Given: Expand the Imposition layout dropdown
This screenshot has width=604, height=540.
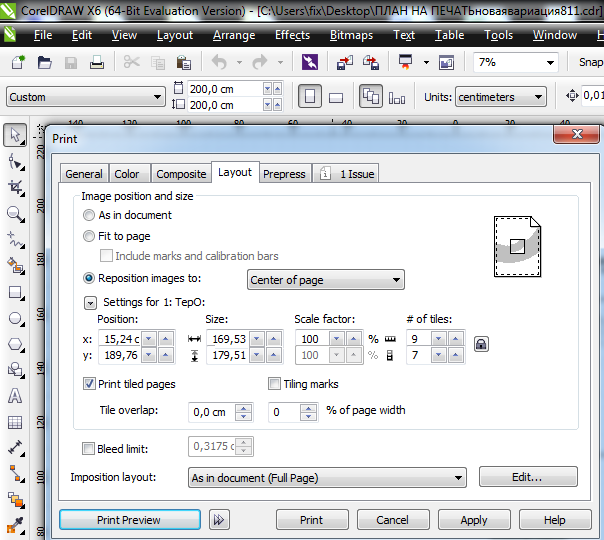Looking at the screenshot, I should tap(327, 478).
